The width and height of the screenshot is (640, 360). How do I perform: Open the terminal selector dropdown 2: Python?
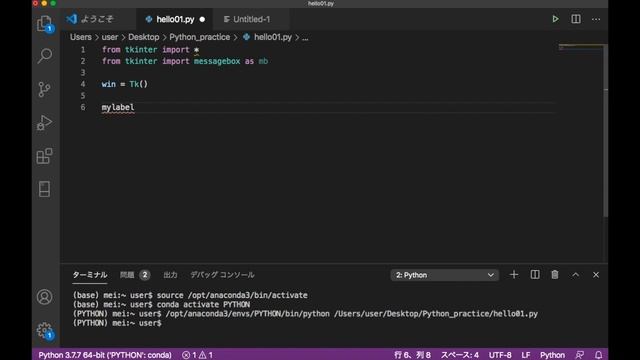444,275
